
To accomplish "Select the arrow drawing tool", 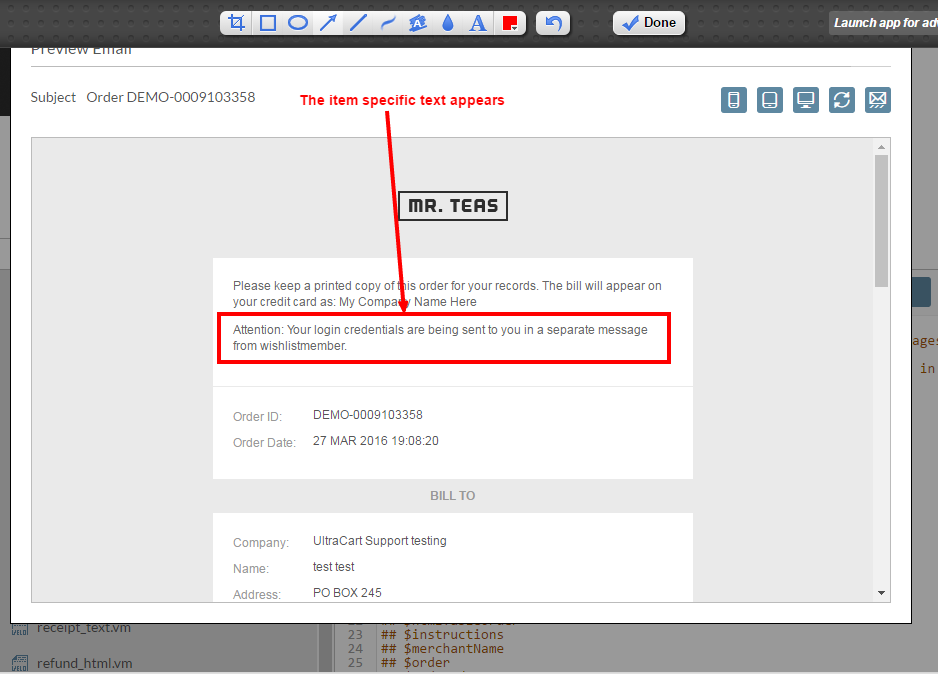I will click(328, 23).
